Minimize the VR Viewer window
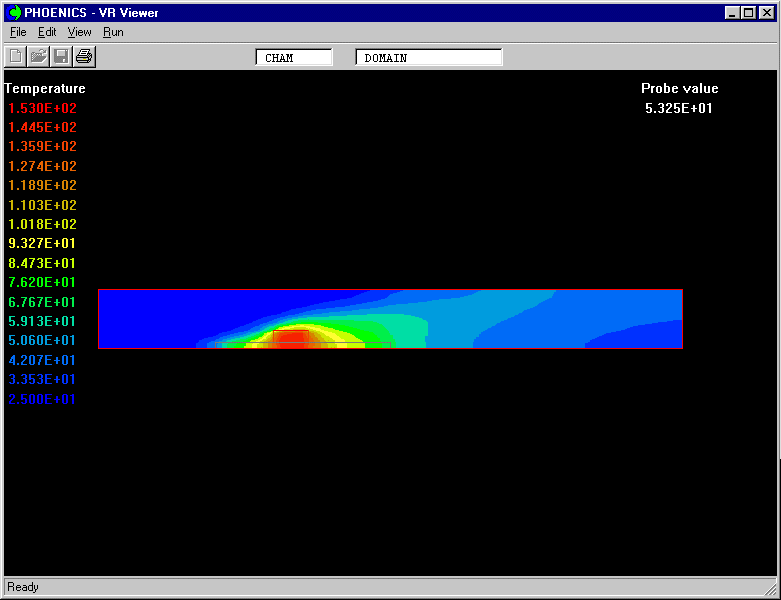 733,13
